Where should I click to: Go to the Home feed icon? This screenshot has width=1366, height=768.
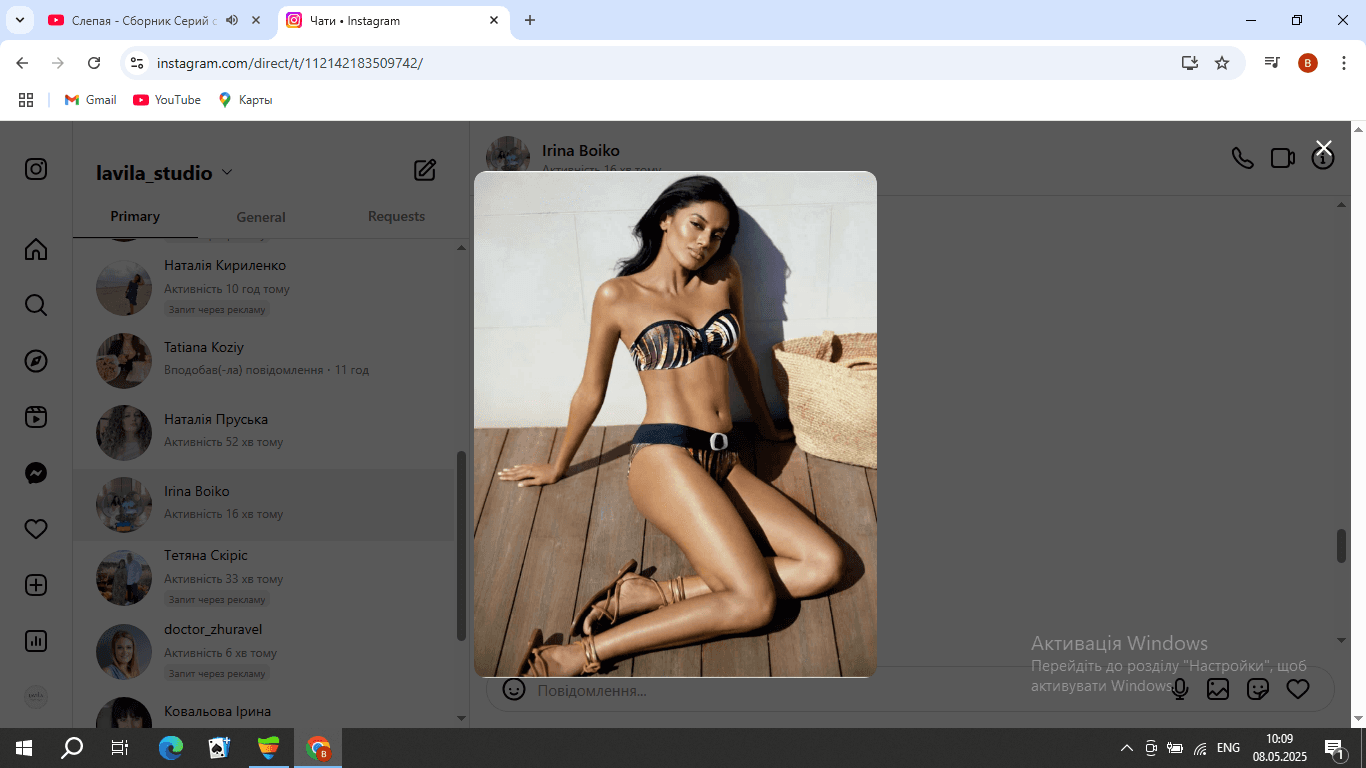[x=36, y=249]
